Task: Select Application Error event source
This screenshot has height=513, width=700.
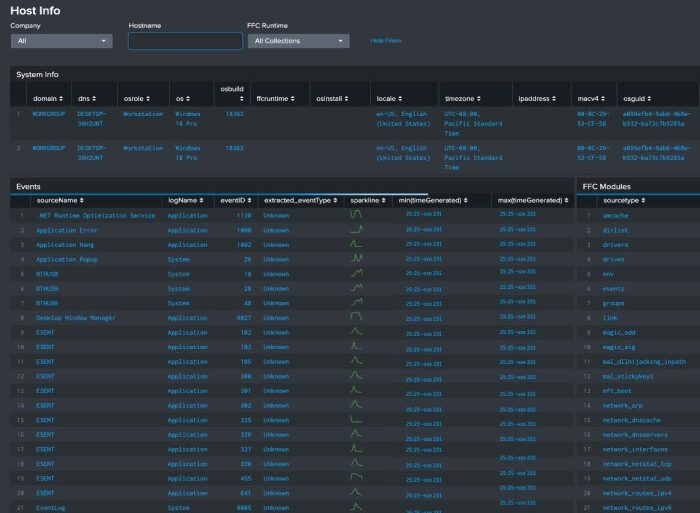Action: [67, 230]
